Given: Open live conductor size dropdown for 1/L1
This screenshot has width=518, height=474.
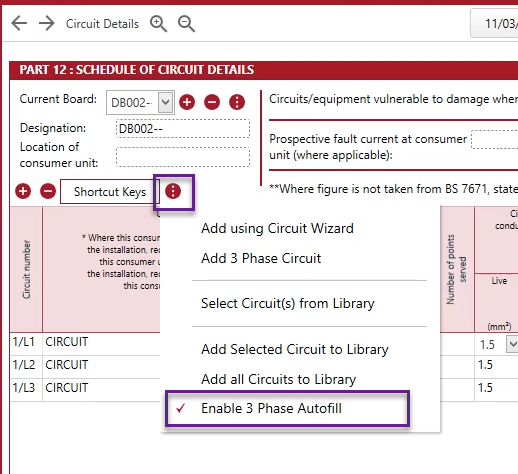Looking at the screenshot, I should [512, 344].
